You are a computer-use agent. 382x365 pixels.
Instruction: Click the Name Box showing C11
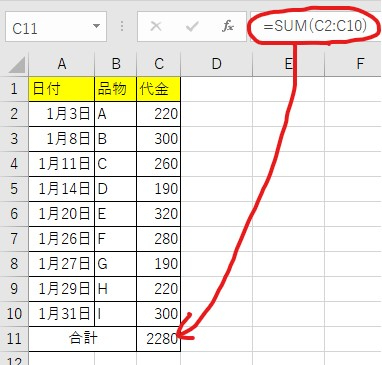point(56,27)
